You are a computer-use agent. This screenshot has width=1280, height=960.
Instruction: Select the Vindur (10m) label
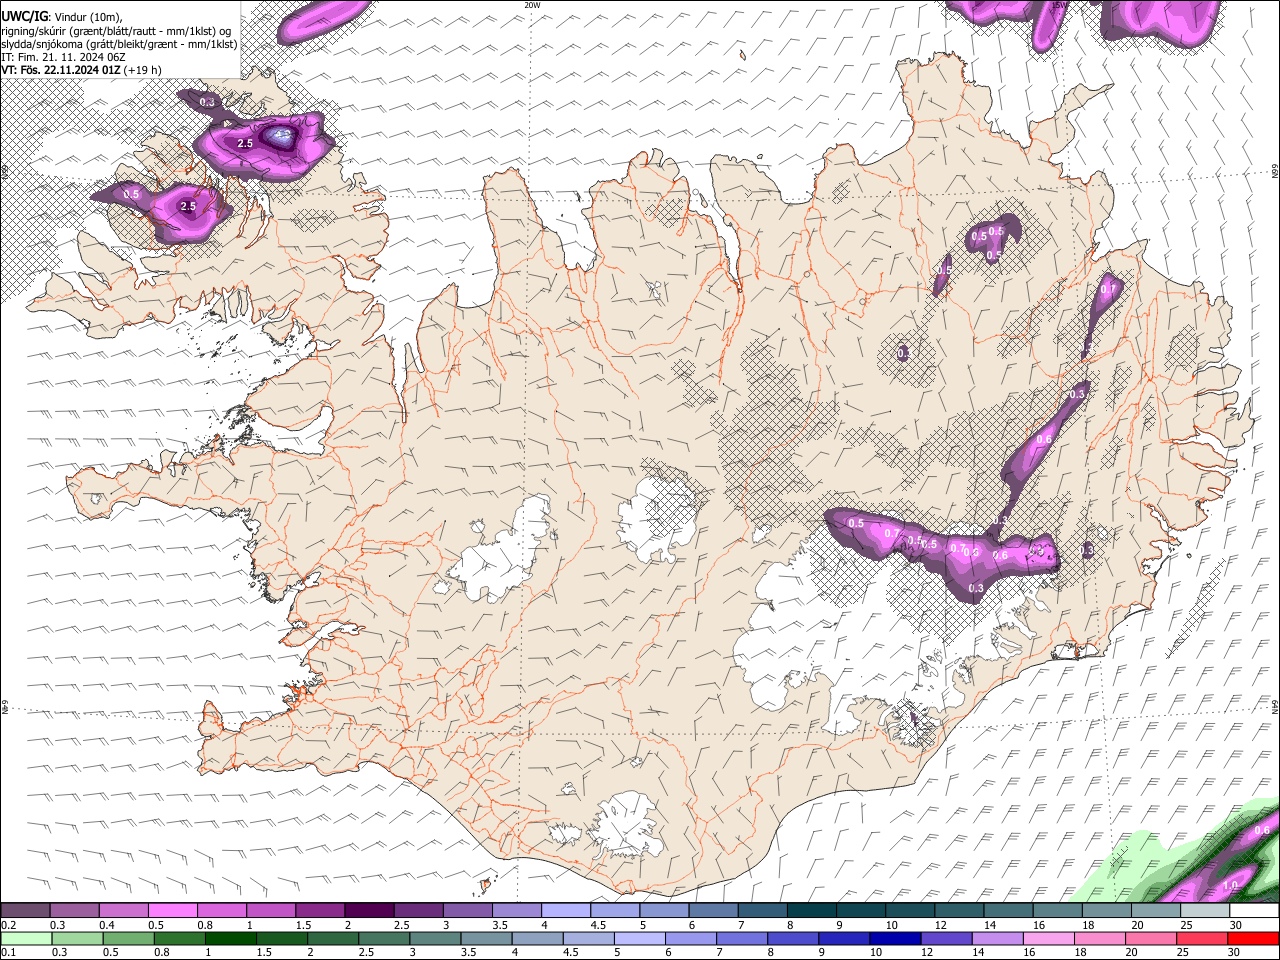90,16
